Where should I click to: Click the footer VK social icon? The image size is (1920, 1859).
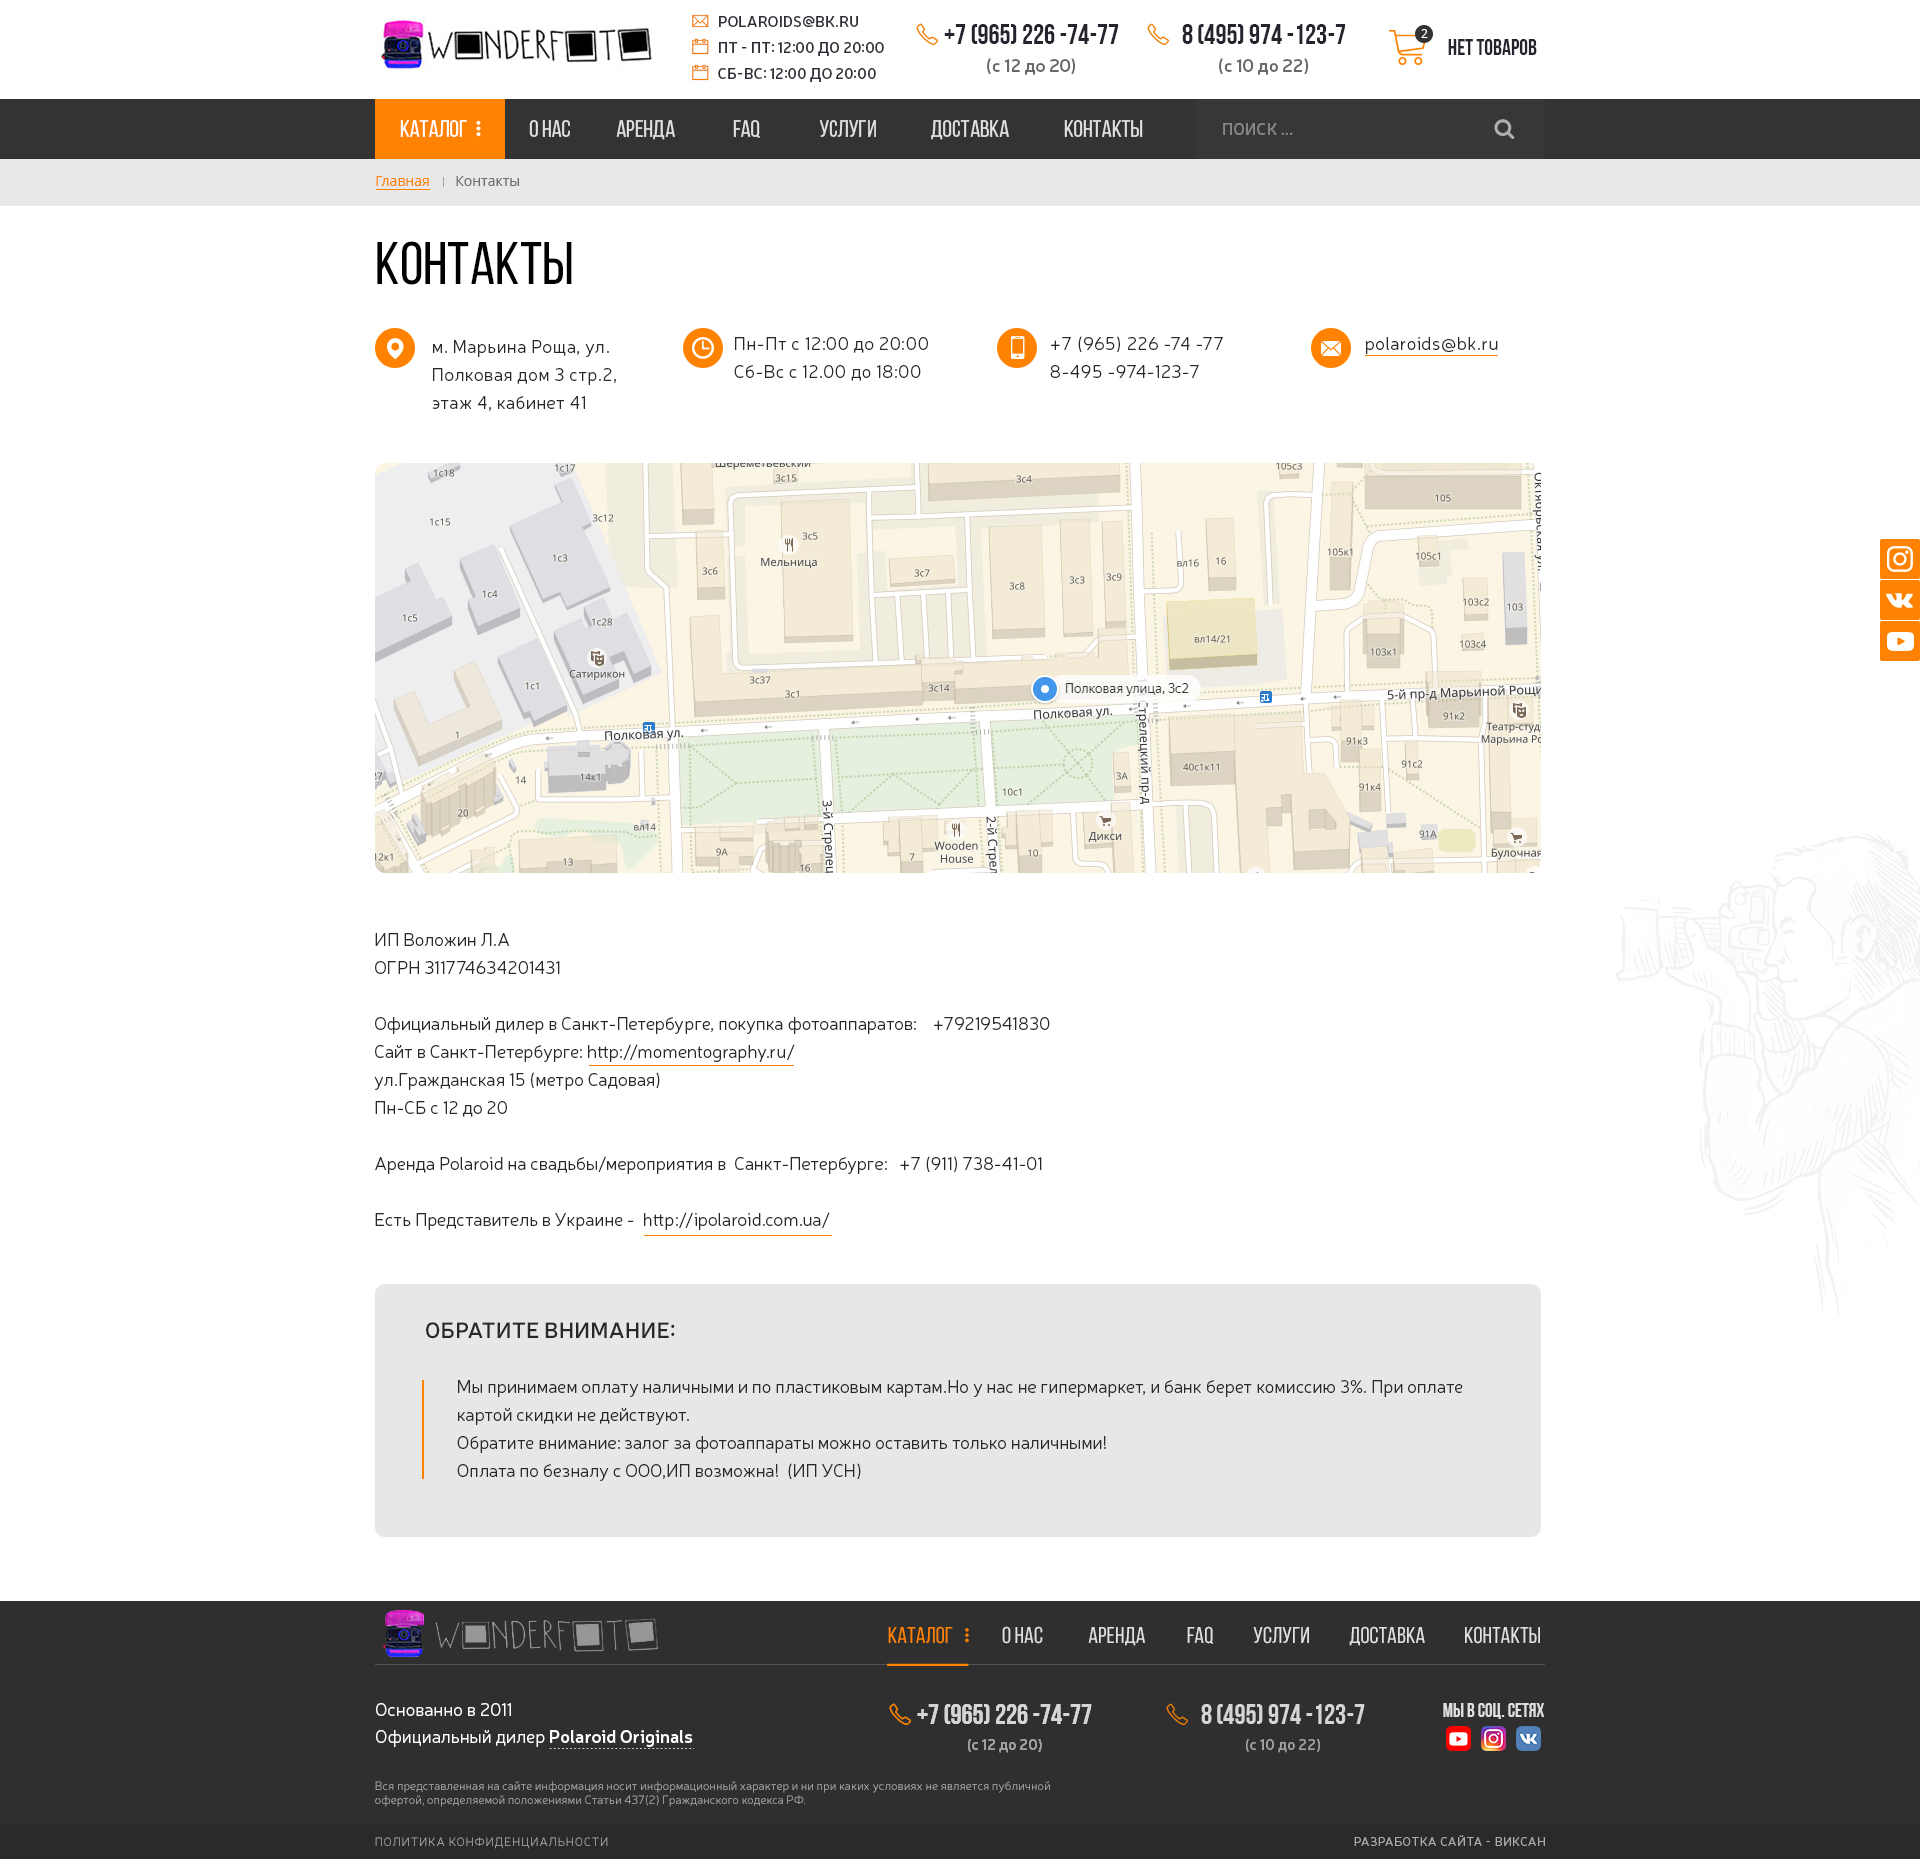click(1528, 1739)
